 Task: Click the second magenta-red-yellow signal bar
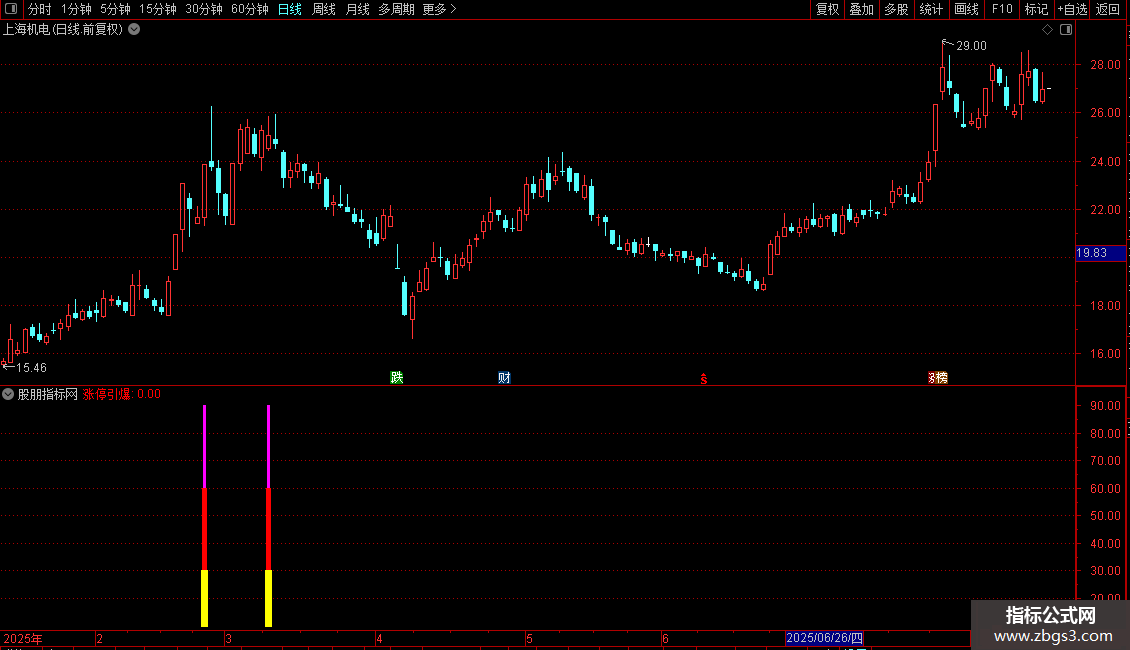pos(269,516)
